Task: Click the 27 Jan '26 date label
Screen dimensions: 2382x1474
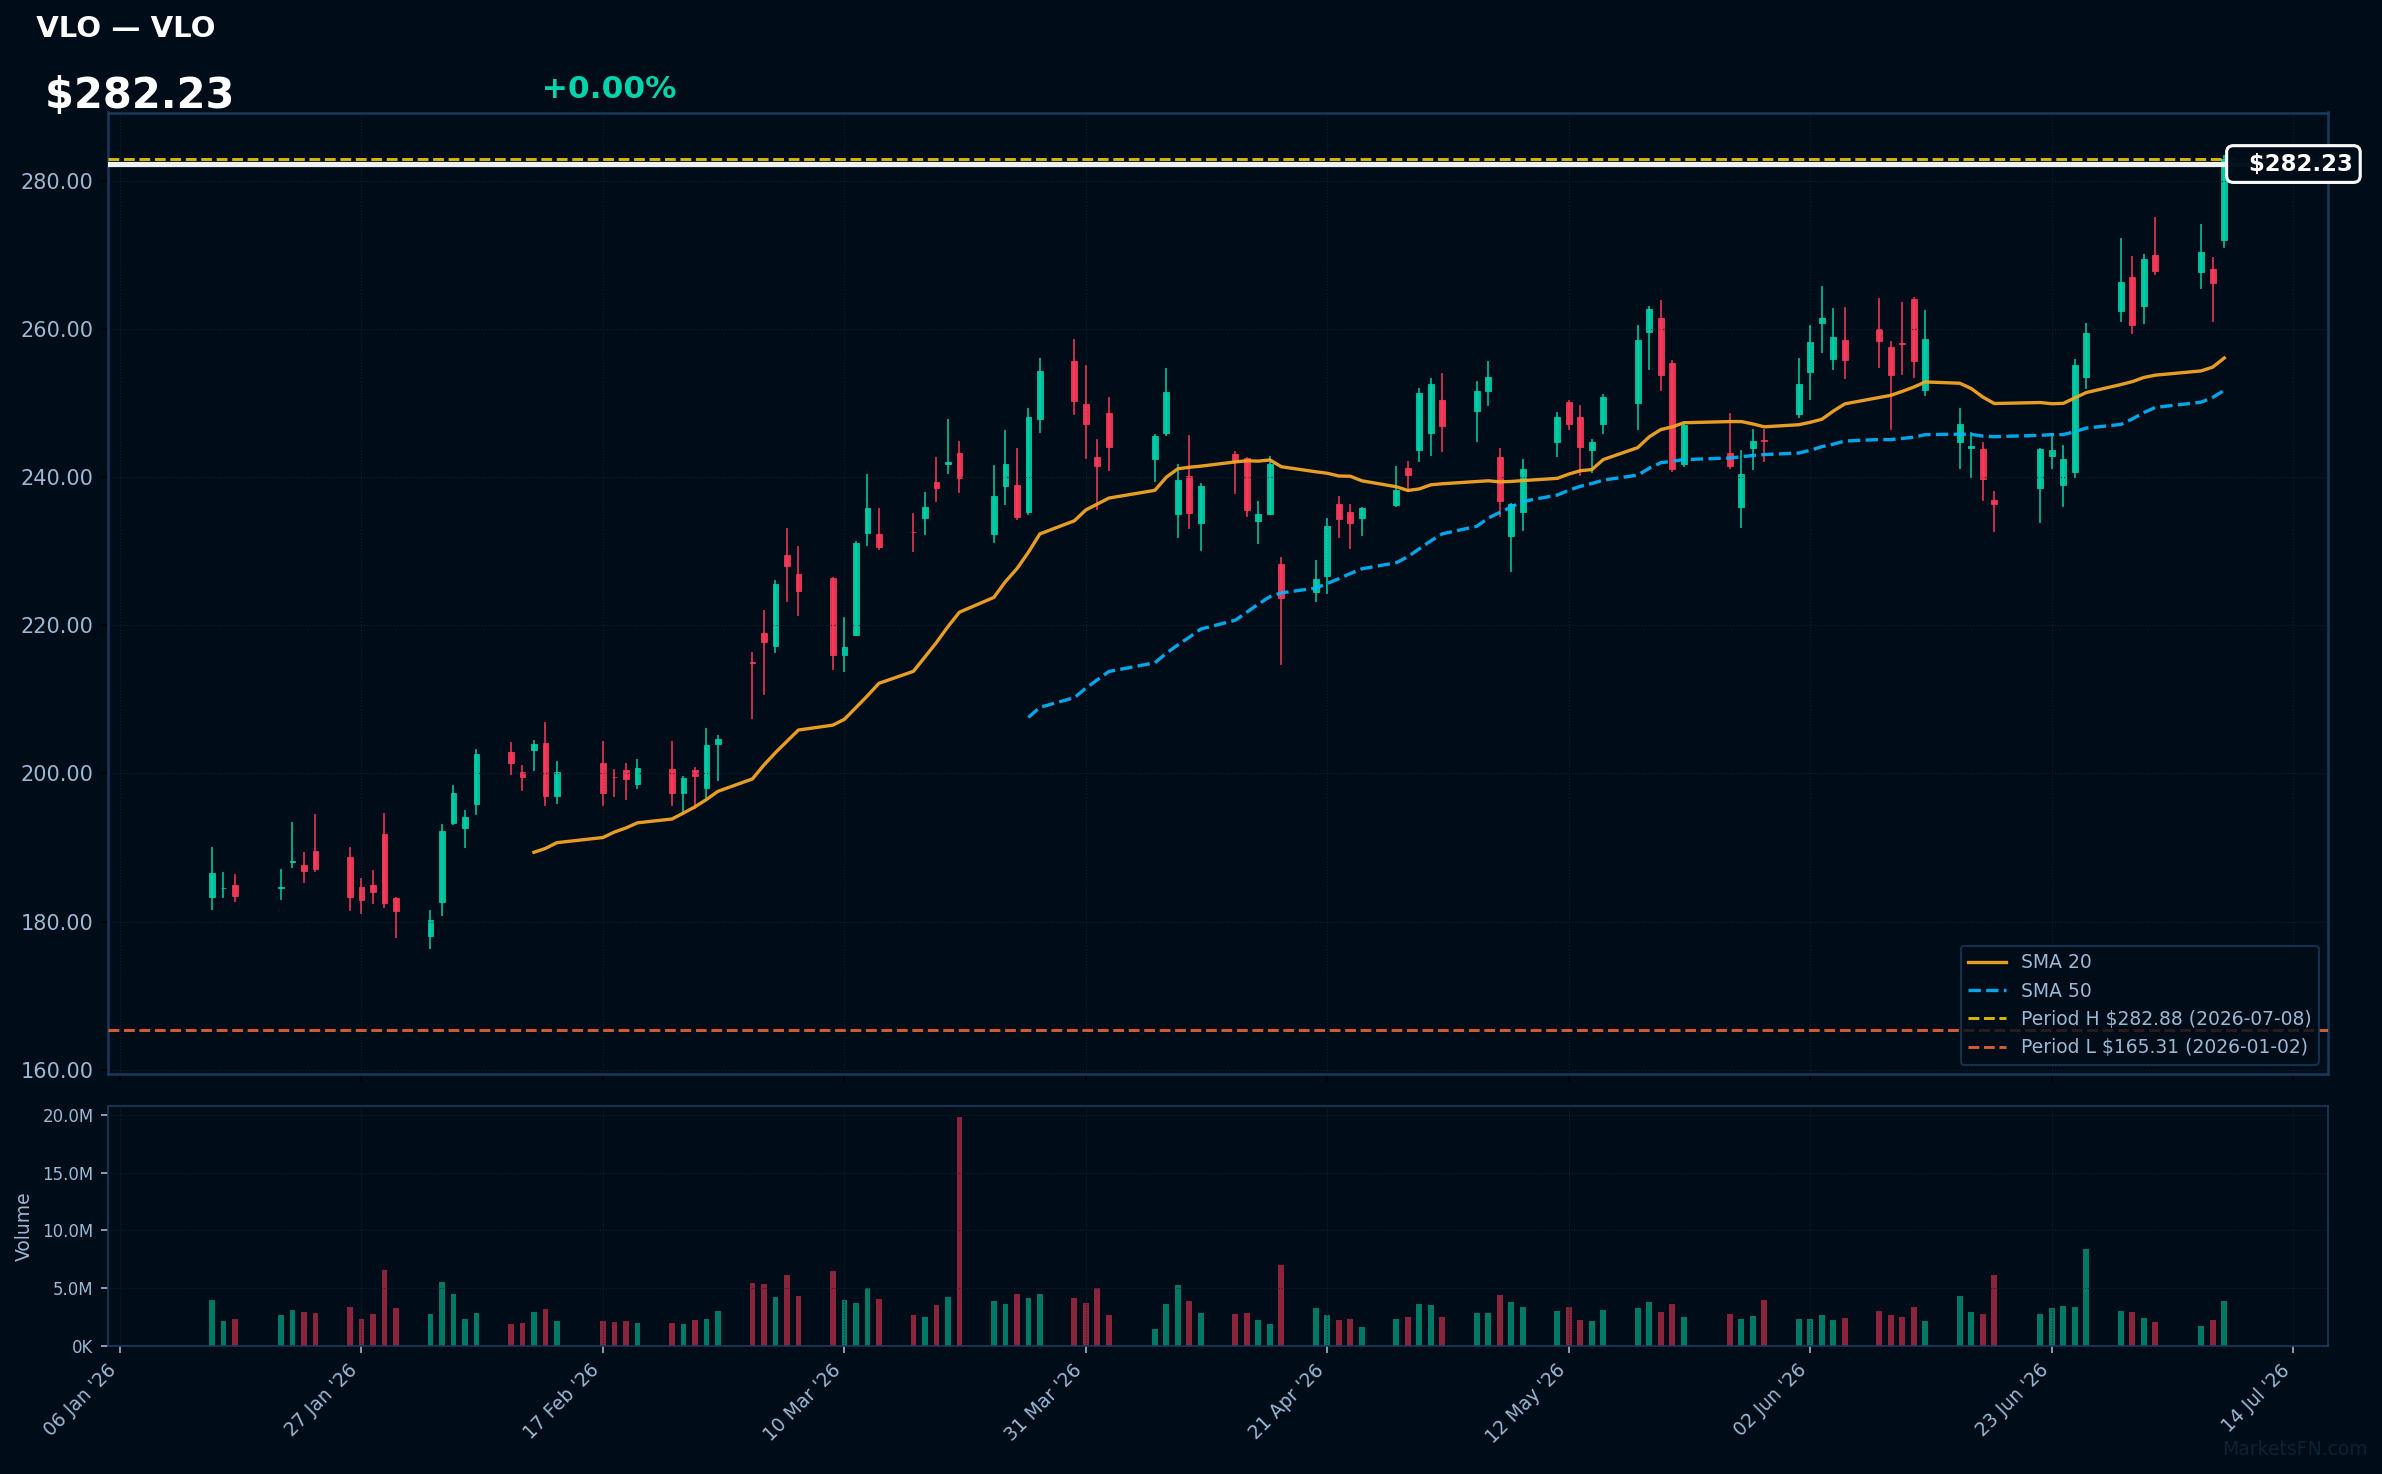Action: click(x=321, y=1399)
